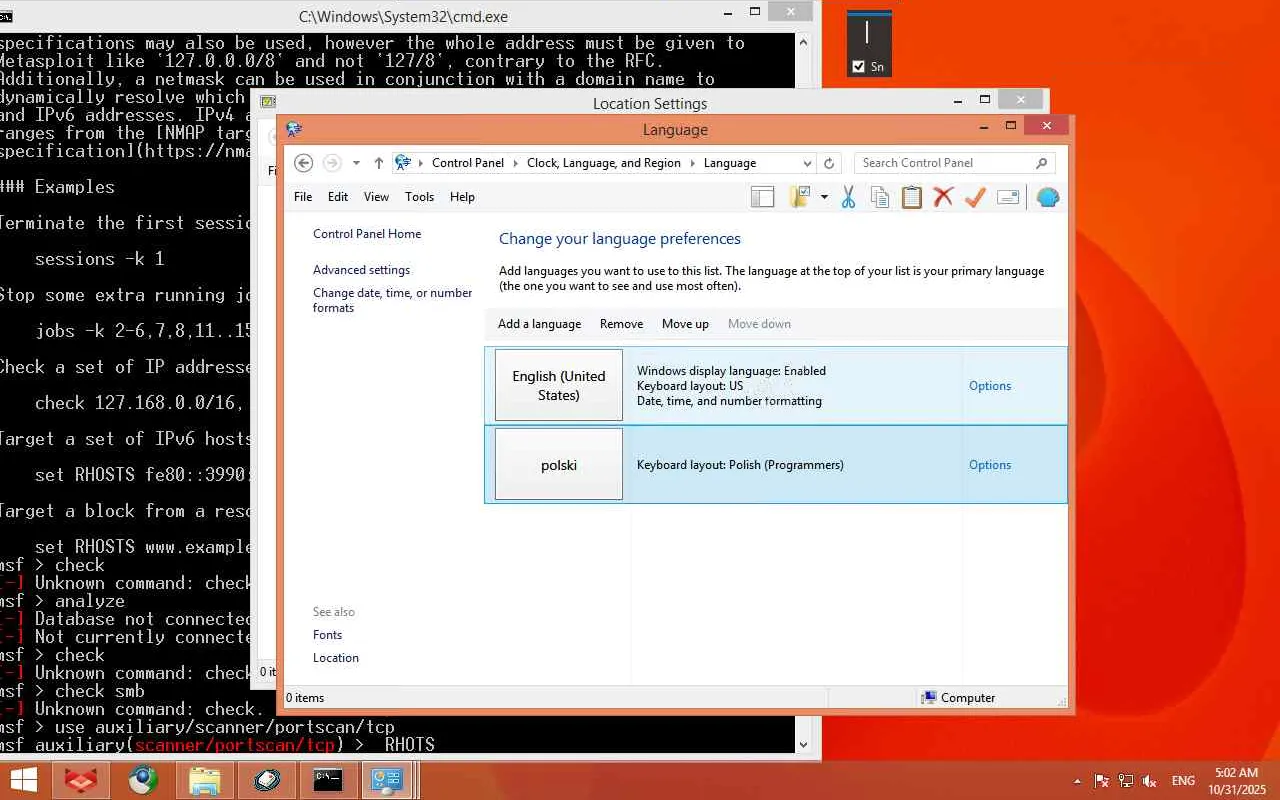
Task: Switch to the cmd.exe taskbar icon
Action: [328, 780]
